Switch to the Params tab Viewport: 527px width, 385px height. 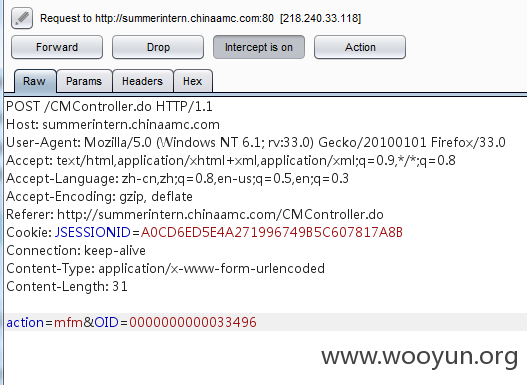(84, 81)
